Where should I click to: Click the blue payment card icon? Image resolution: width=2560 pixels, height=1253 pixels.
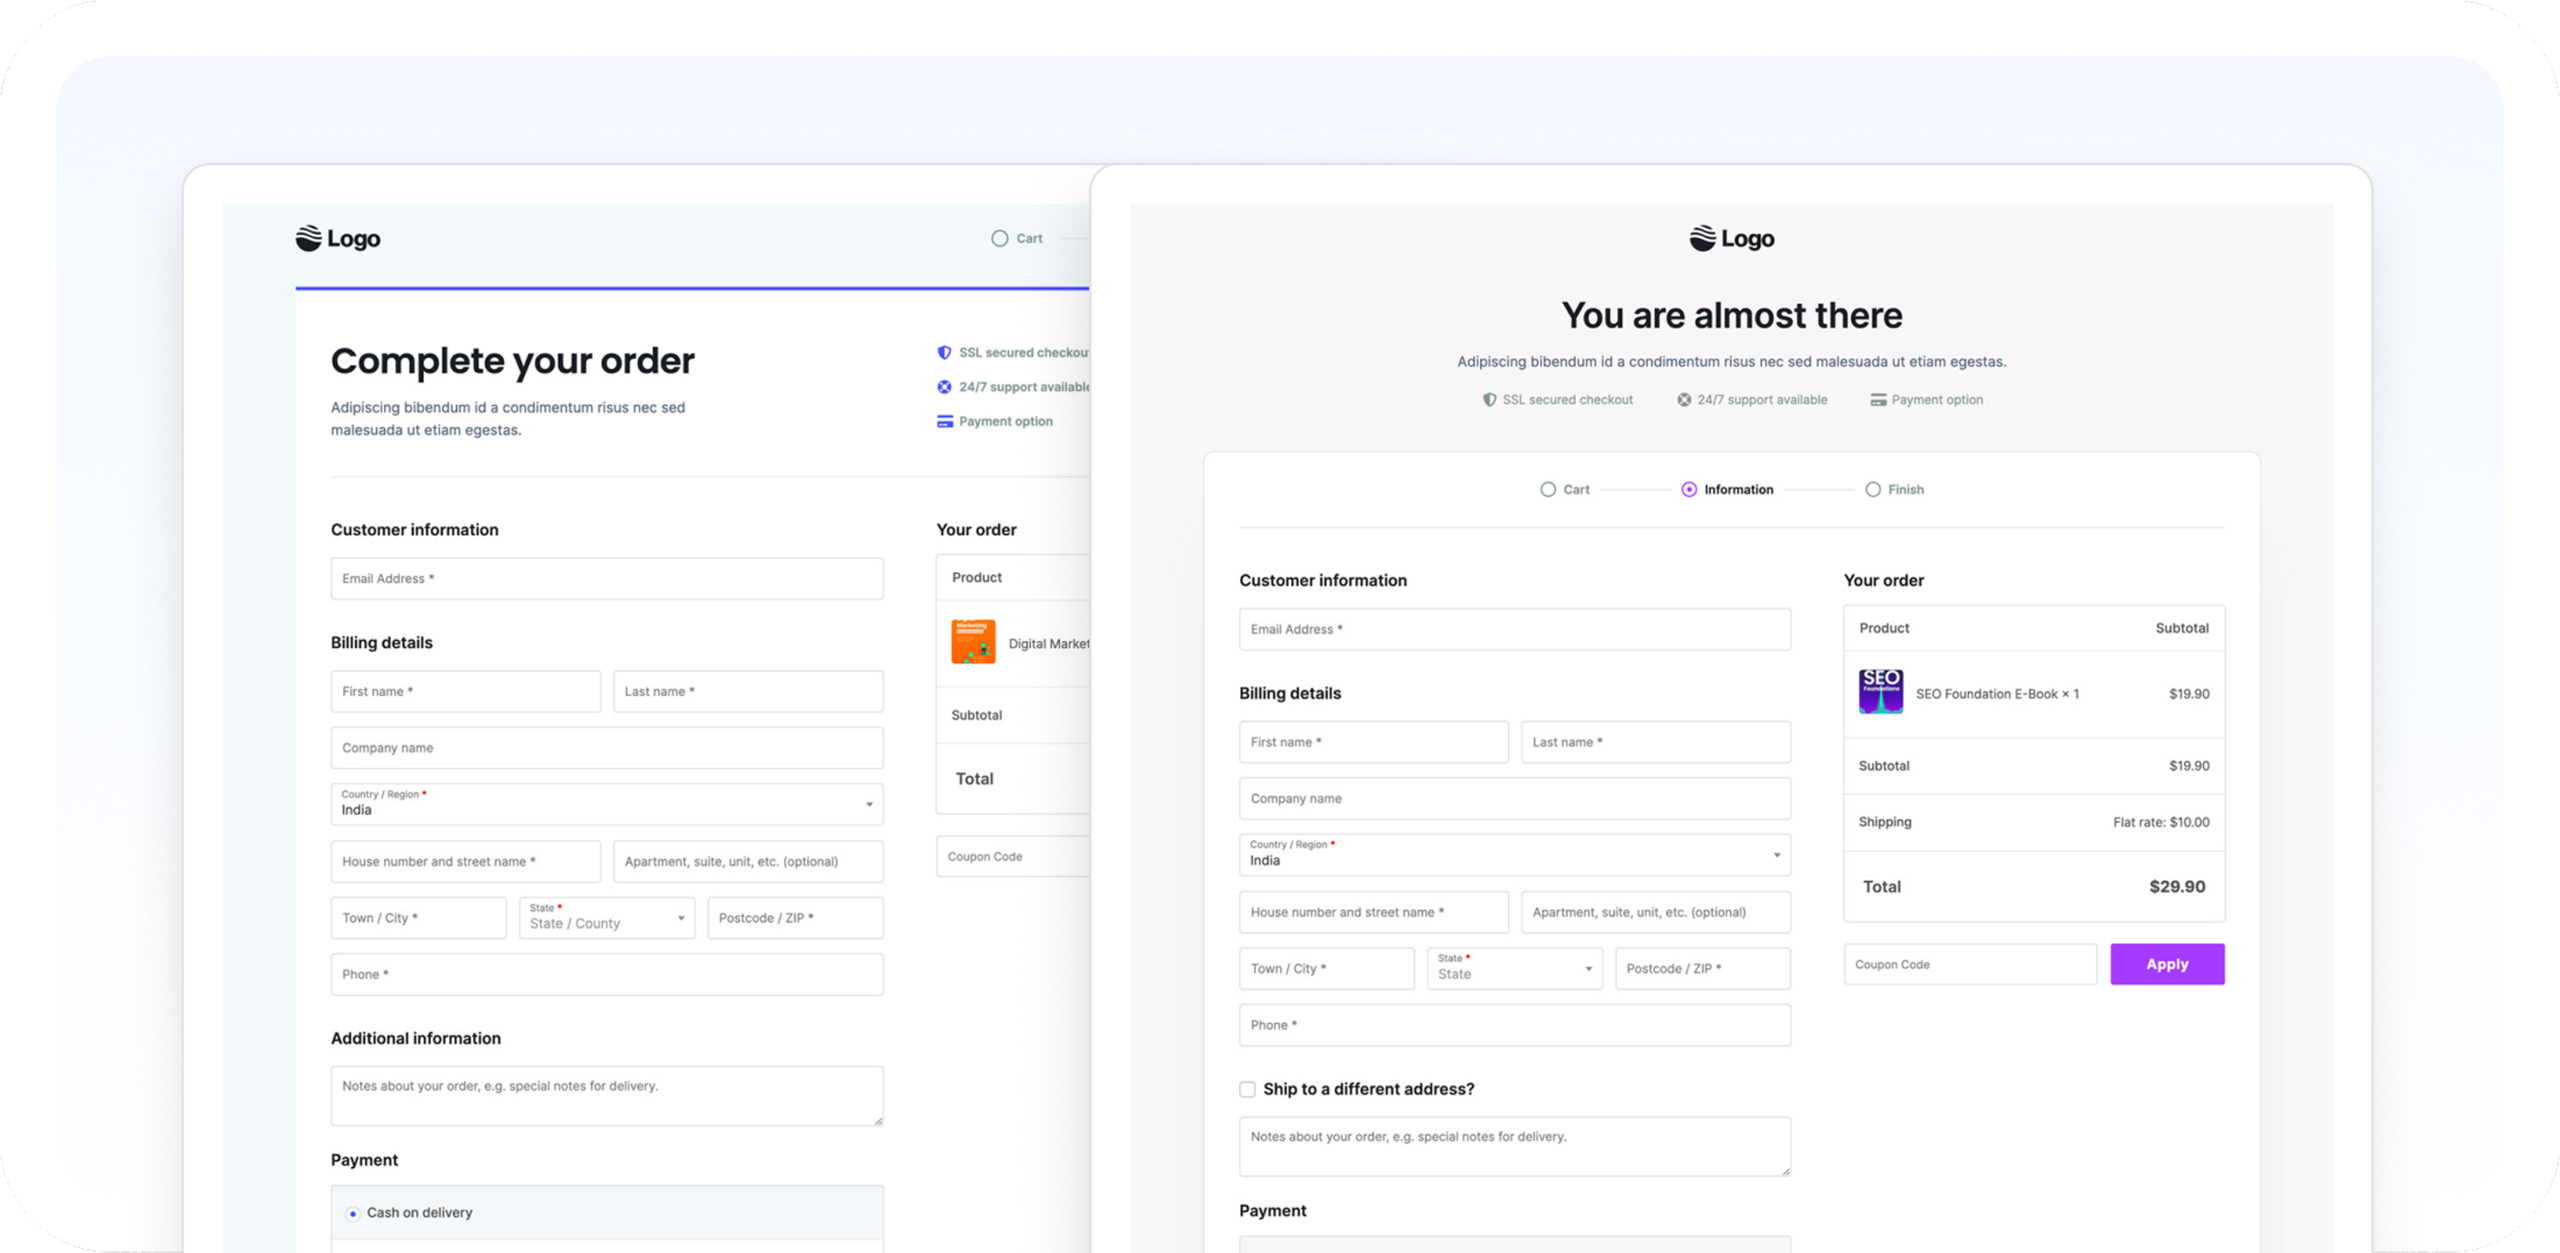(944, 421)
